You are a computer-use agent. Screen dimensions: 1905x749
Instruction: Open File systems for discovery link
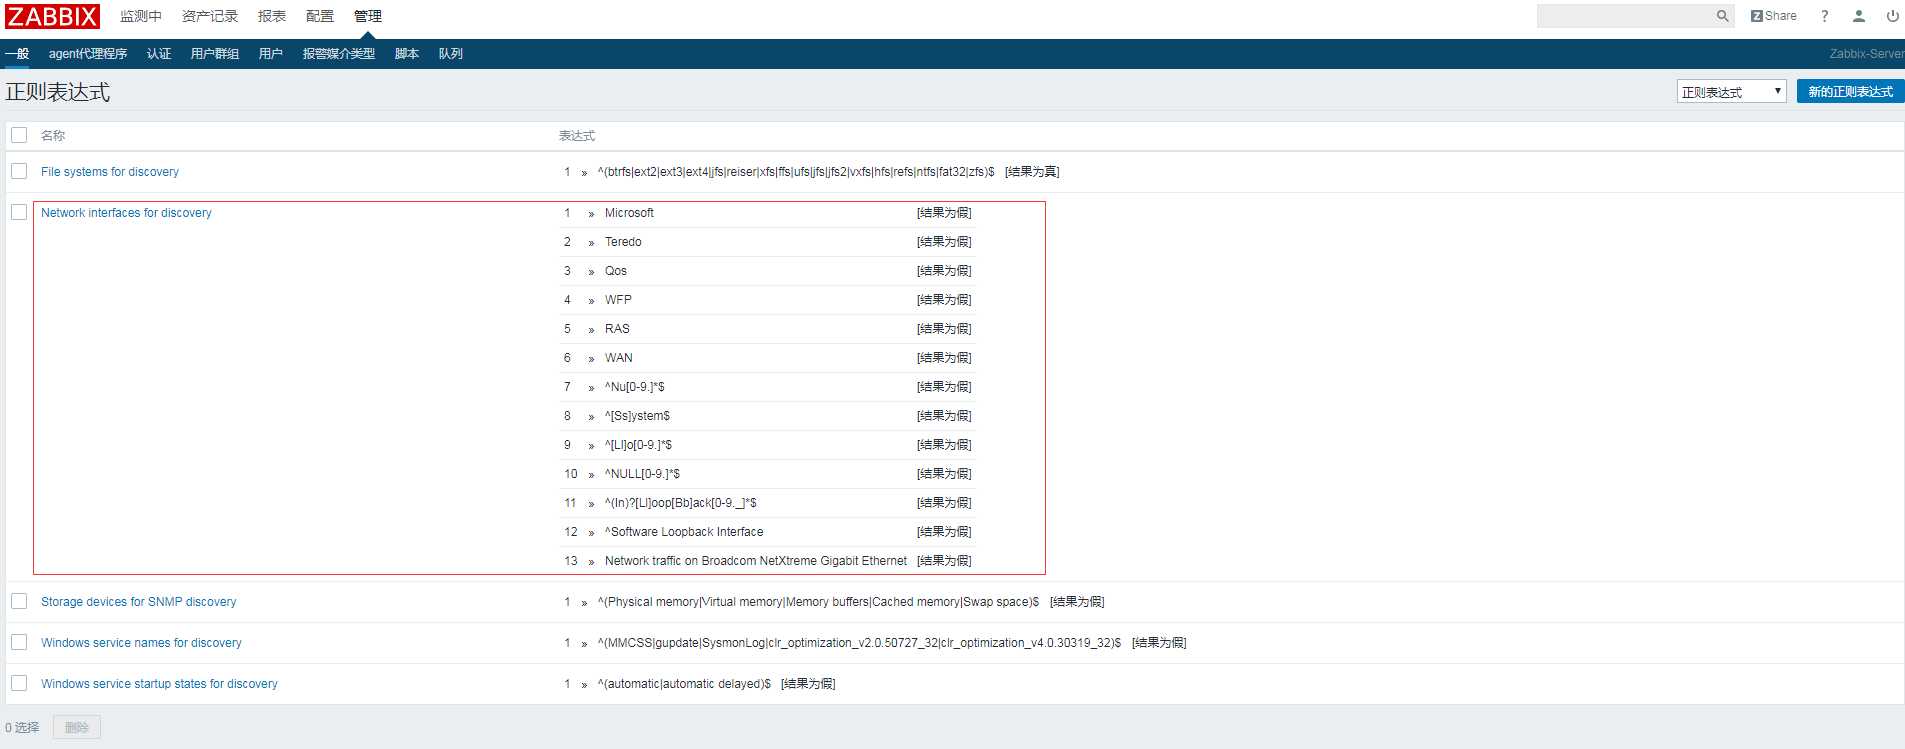(110, 172)
